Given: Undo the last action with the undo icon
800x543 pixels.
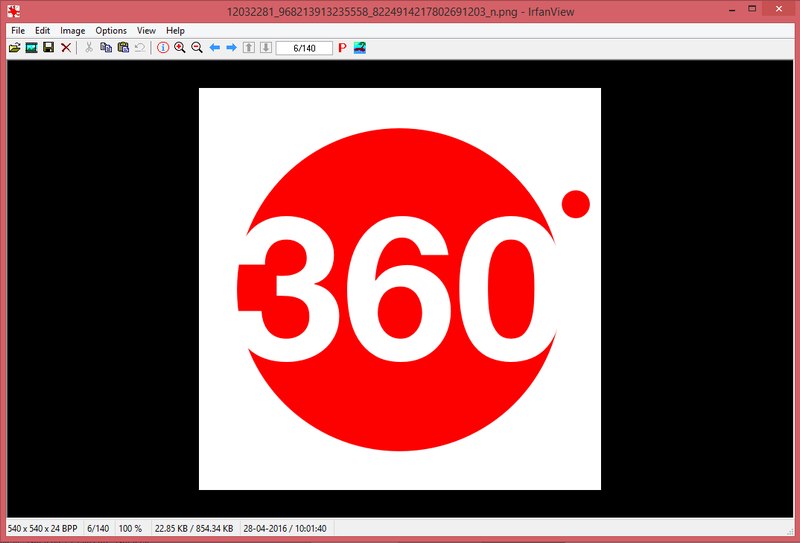Looking at the screenshot, I should tap(140, 48).
